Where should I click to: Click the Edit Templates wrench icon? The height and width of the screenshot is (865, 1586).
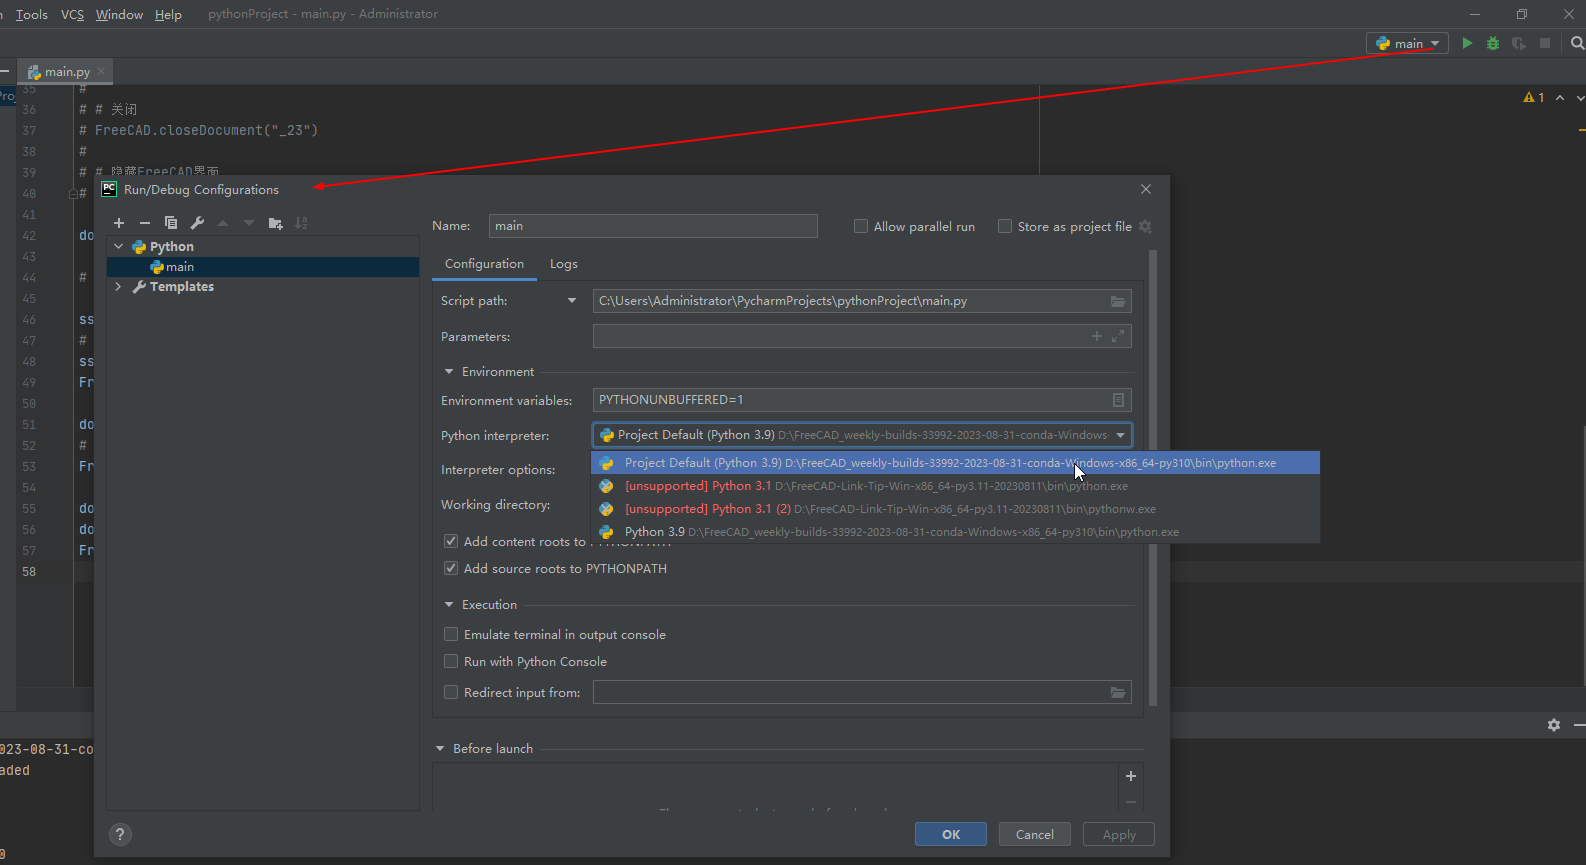(x=197, y=223)
